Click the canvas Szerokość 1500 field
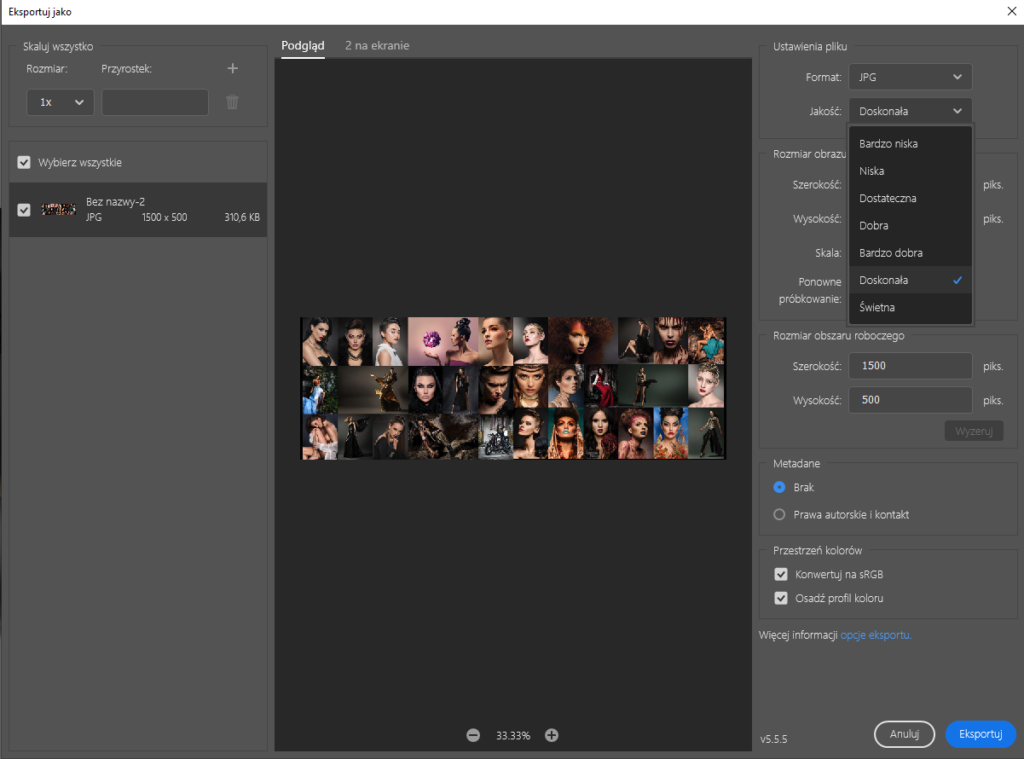The image size is (1024, 759). [x=910, y=366]
